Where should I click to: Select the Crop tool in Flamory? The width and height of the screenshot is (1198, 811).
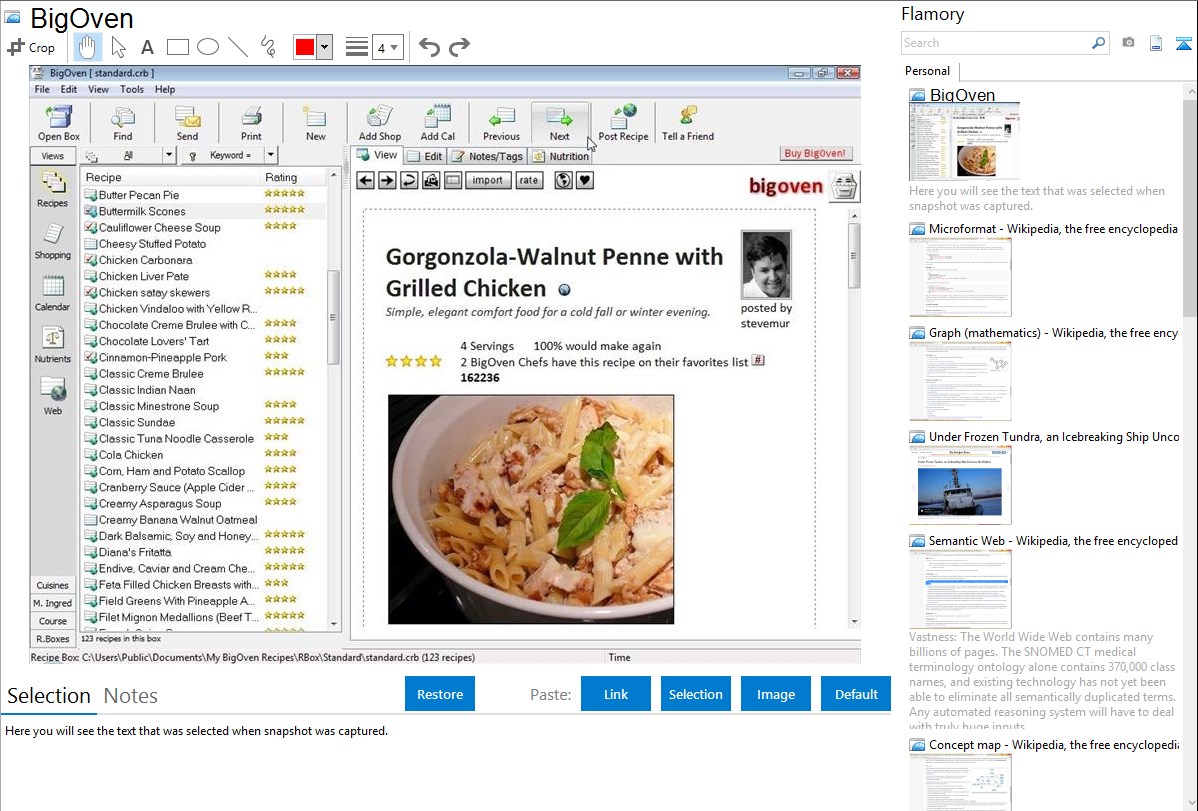pos(31,47)
